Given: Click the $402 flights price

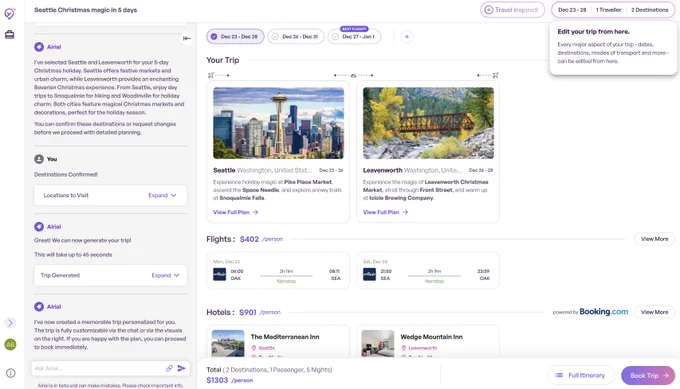Looking at the screenshot, I should (249, 239).
